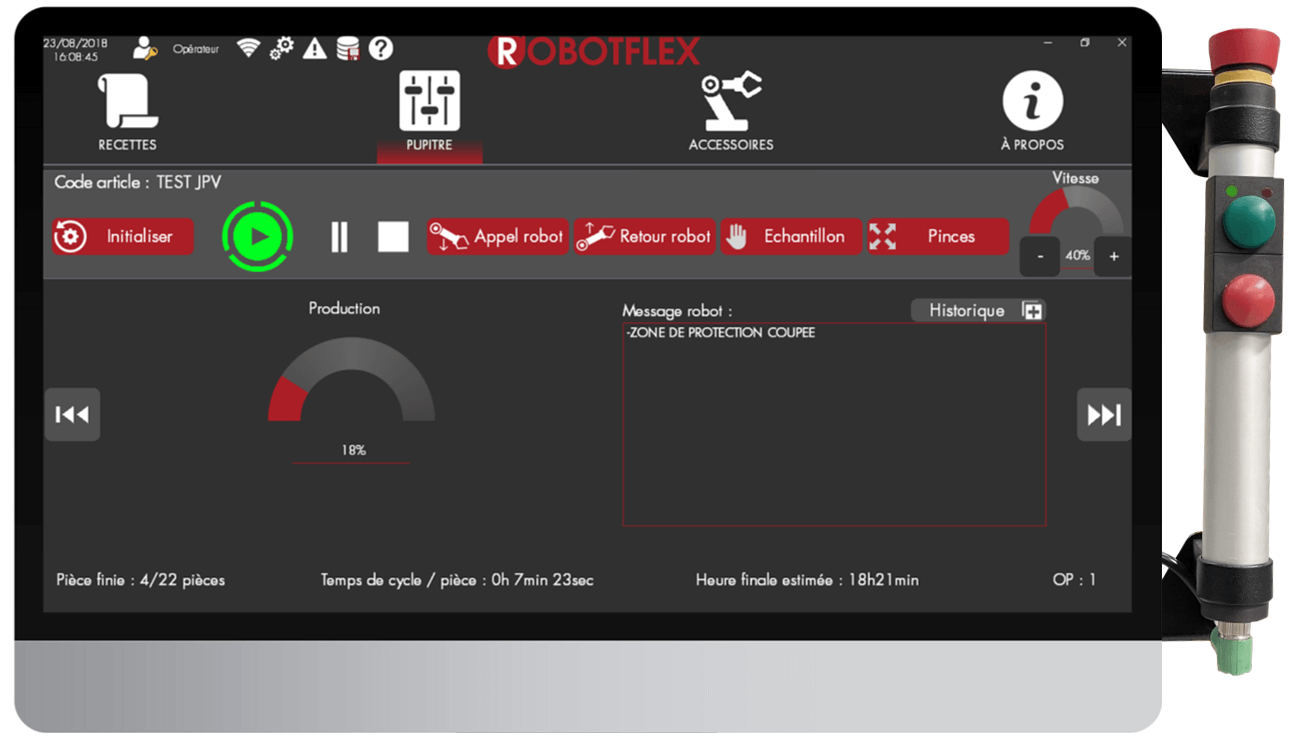Click inside the Message robot box
This screenshot has height=742, width=1294.
coord(834,424)
